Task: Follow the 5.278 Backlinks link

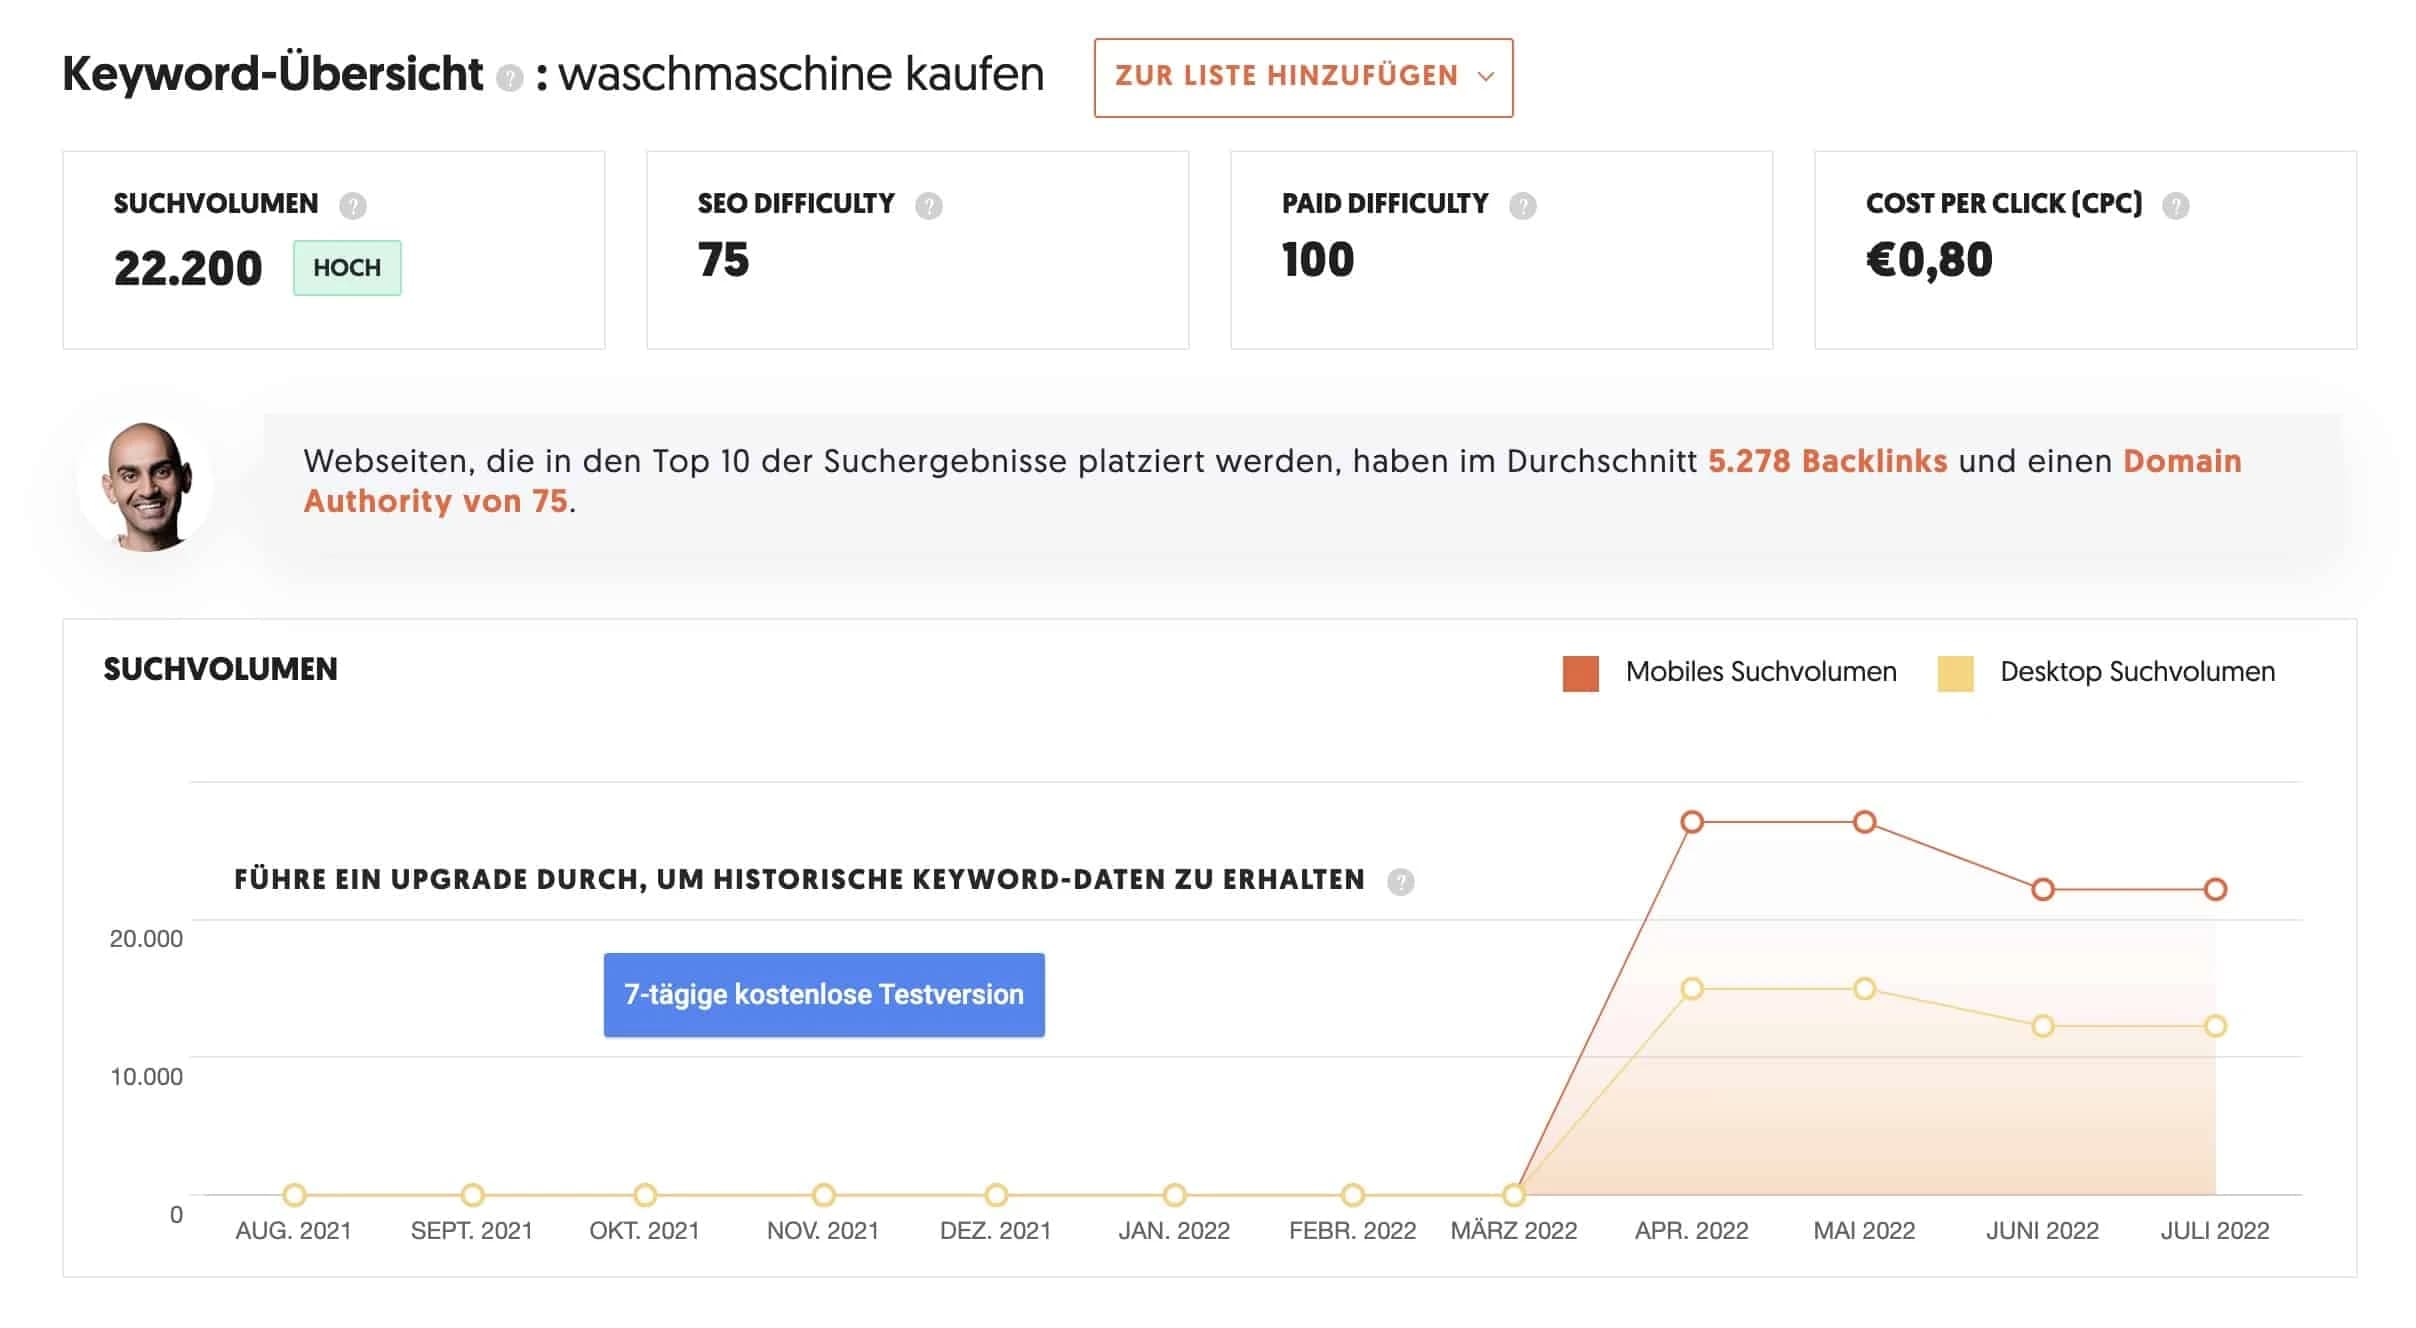Action: click(1826, 461)
